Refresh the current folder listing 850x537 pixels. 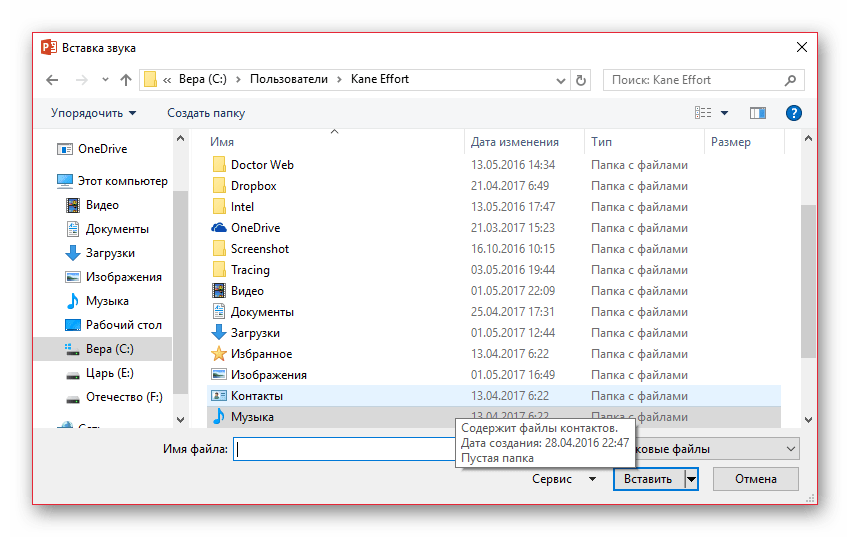581,80
